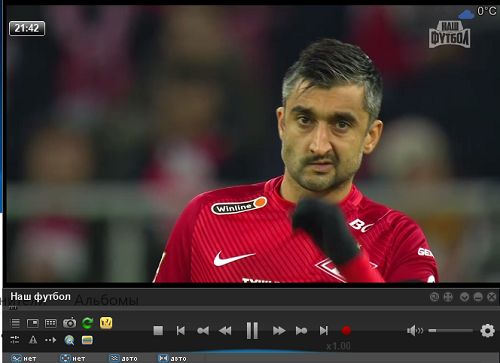
Task: Click the 21:42 clock overlay
Action: [x=27, y=28]
